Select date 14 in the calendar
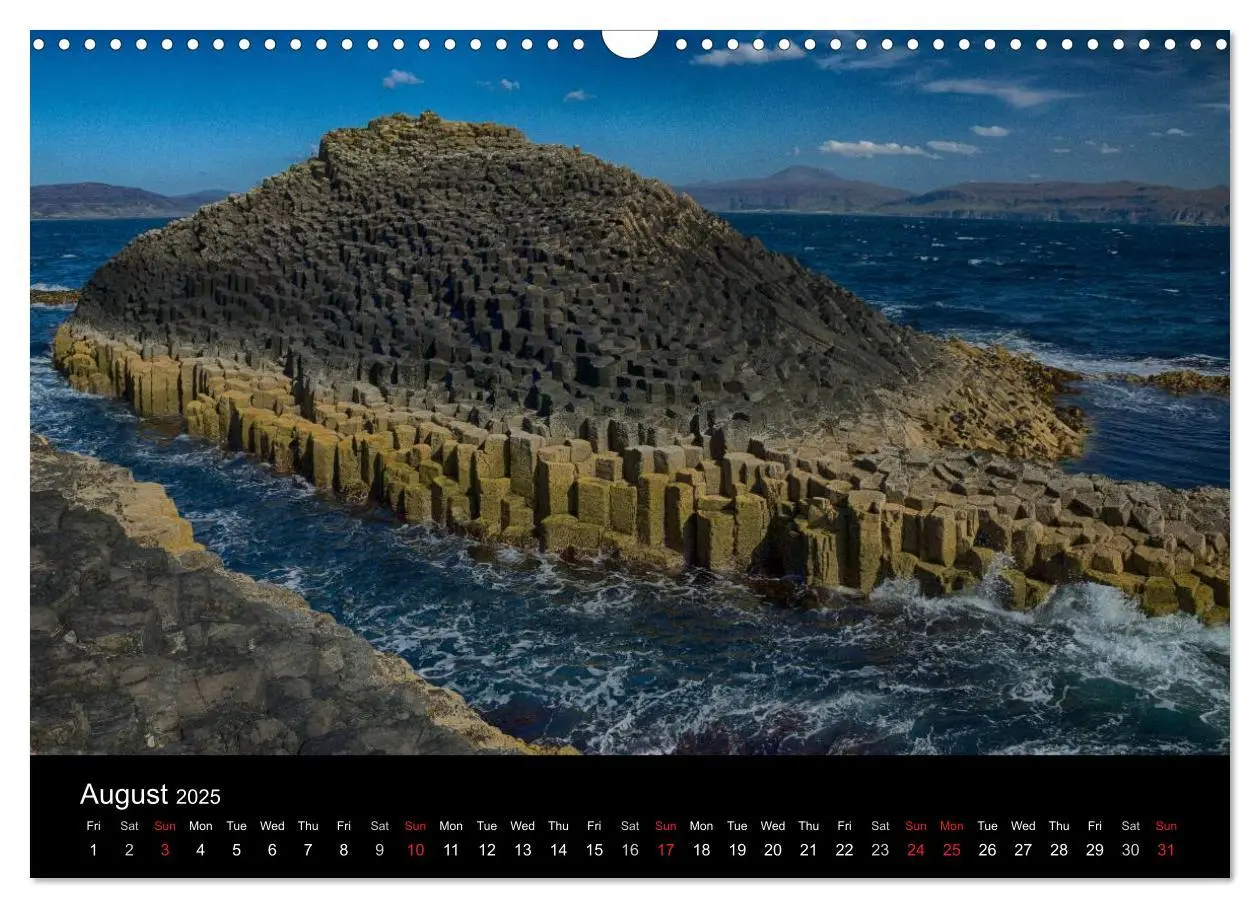 (x=558, y=850)
